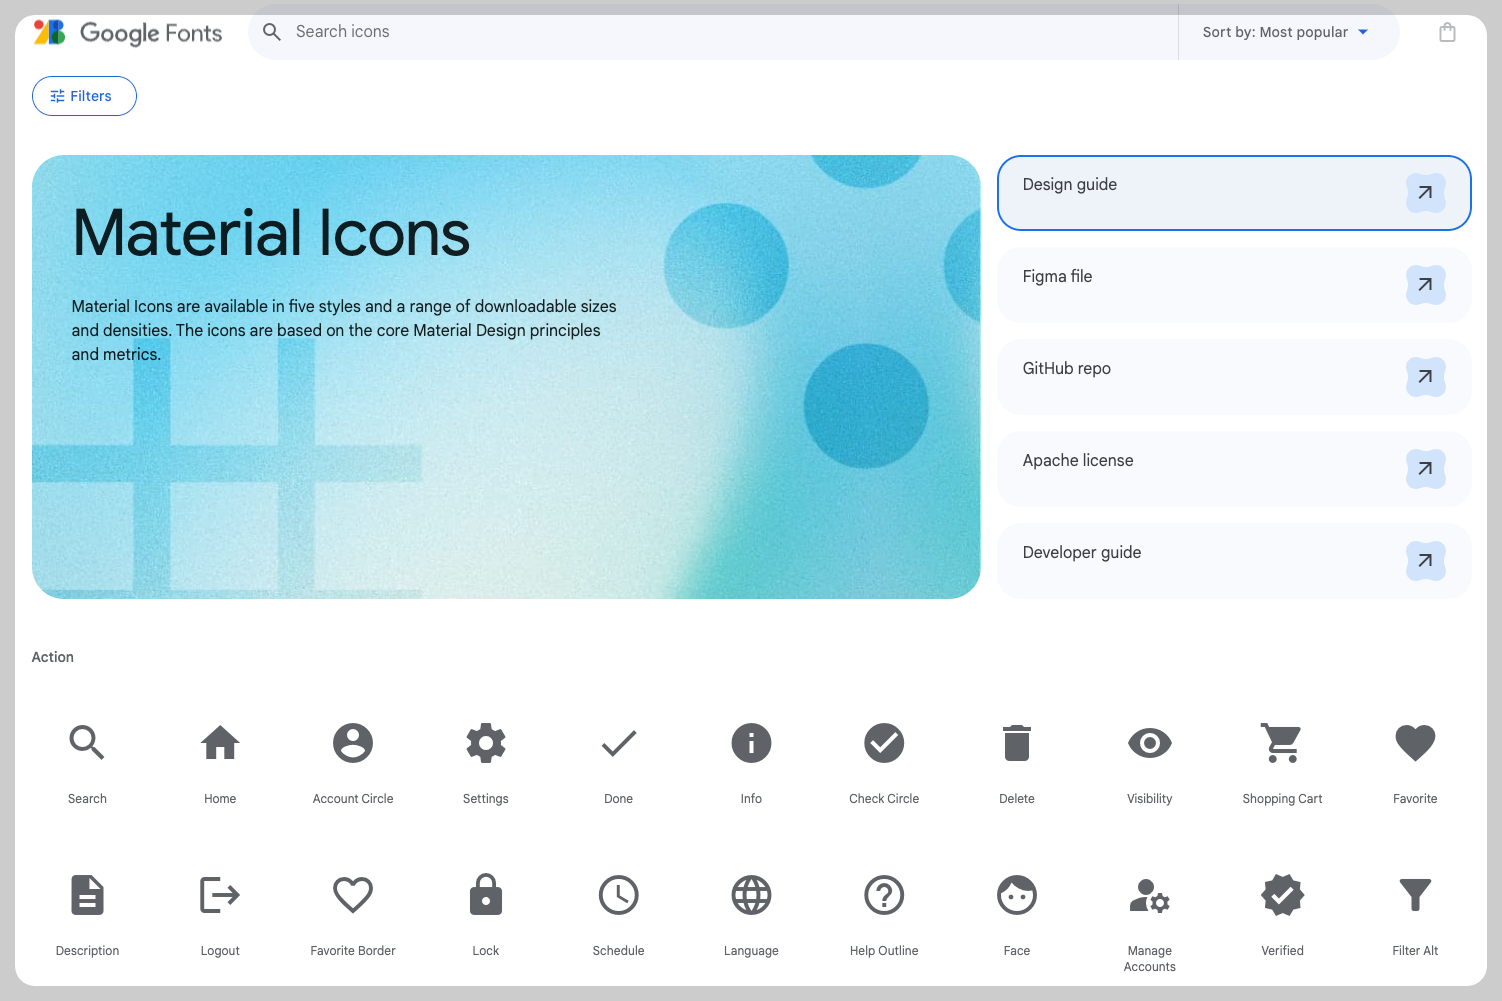This screenshot has width=1502, height=1001.
Task: Select the Check Circle icon
Action: coord(884,743)
